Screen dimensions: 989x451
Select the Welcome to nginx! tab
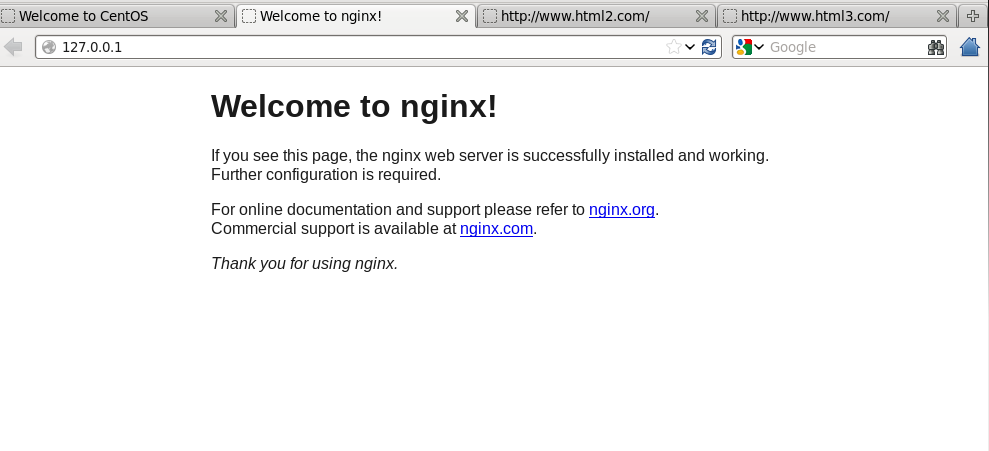356,16
